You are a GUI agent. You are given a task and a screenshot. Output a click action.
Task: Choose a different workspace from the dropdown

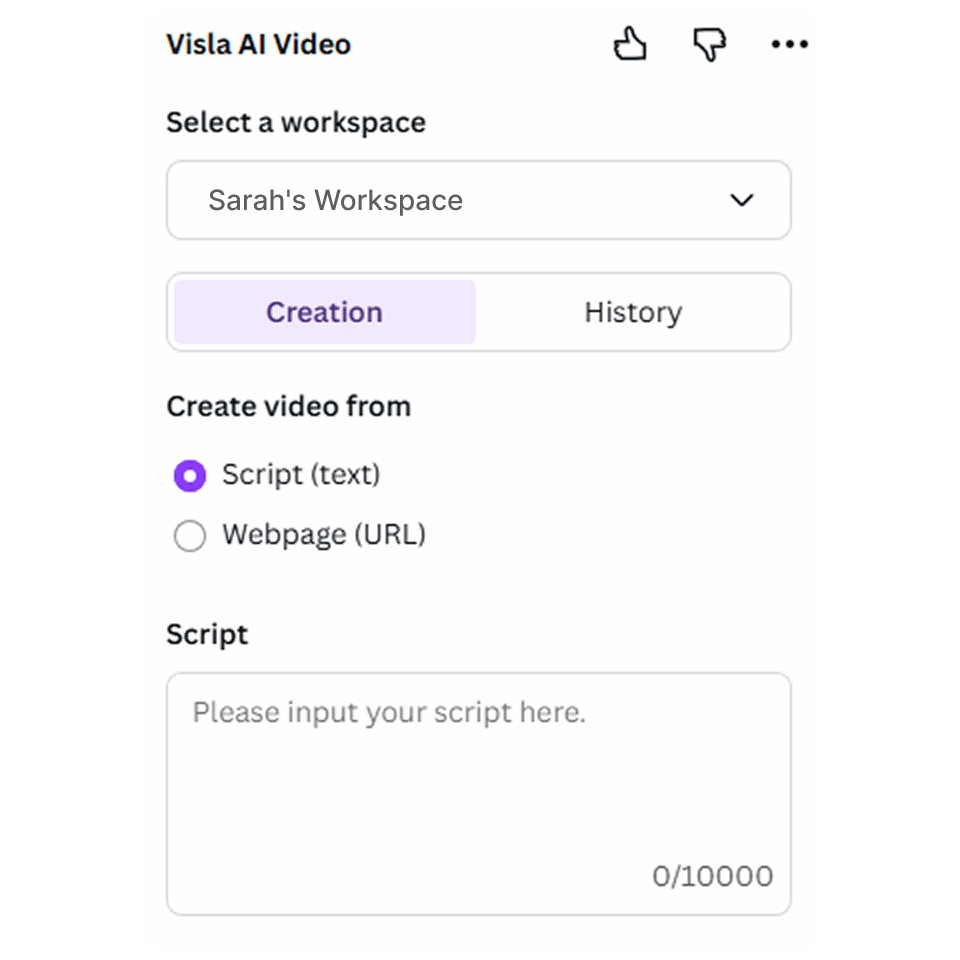tap(478, 200)
